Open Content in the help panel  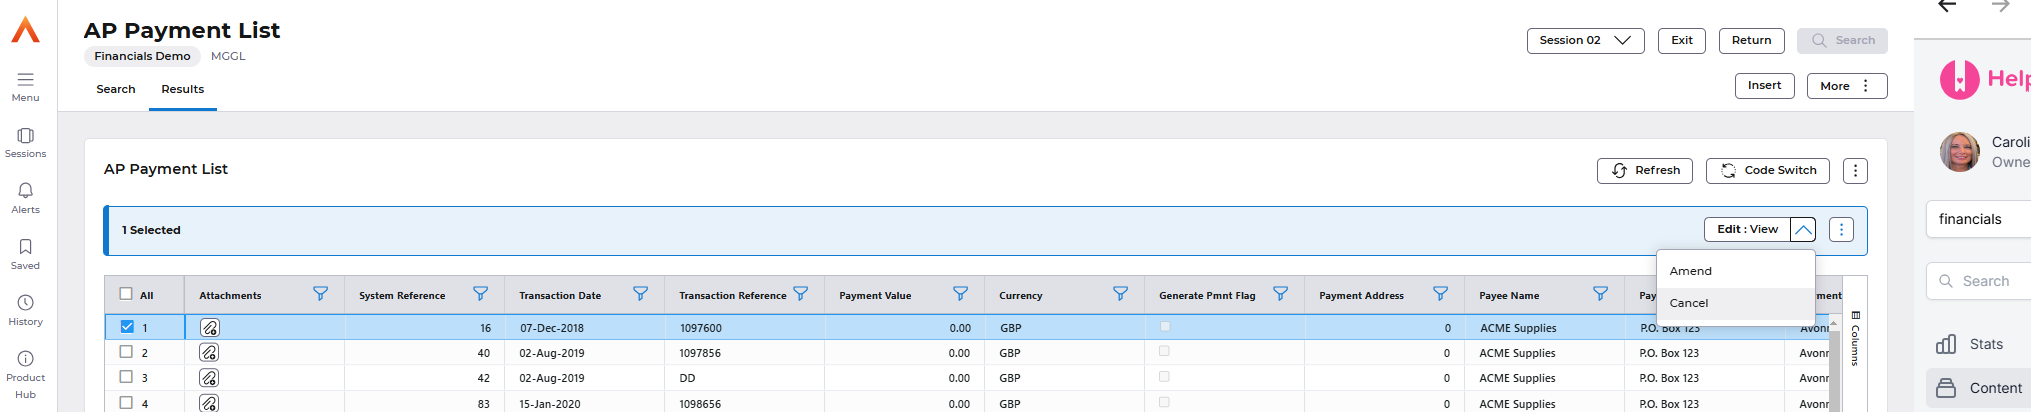click(1978, 388)
